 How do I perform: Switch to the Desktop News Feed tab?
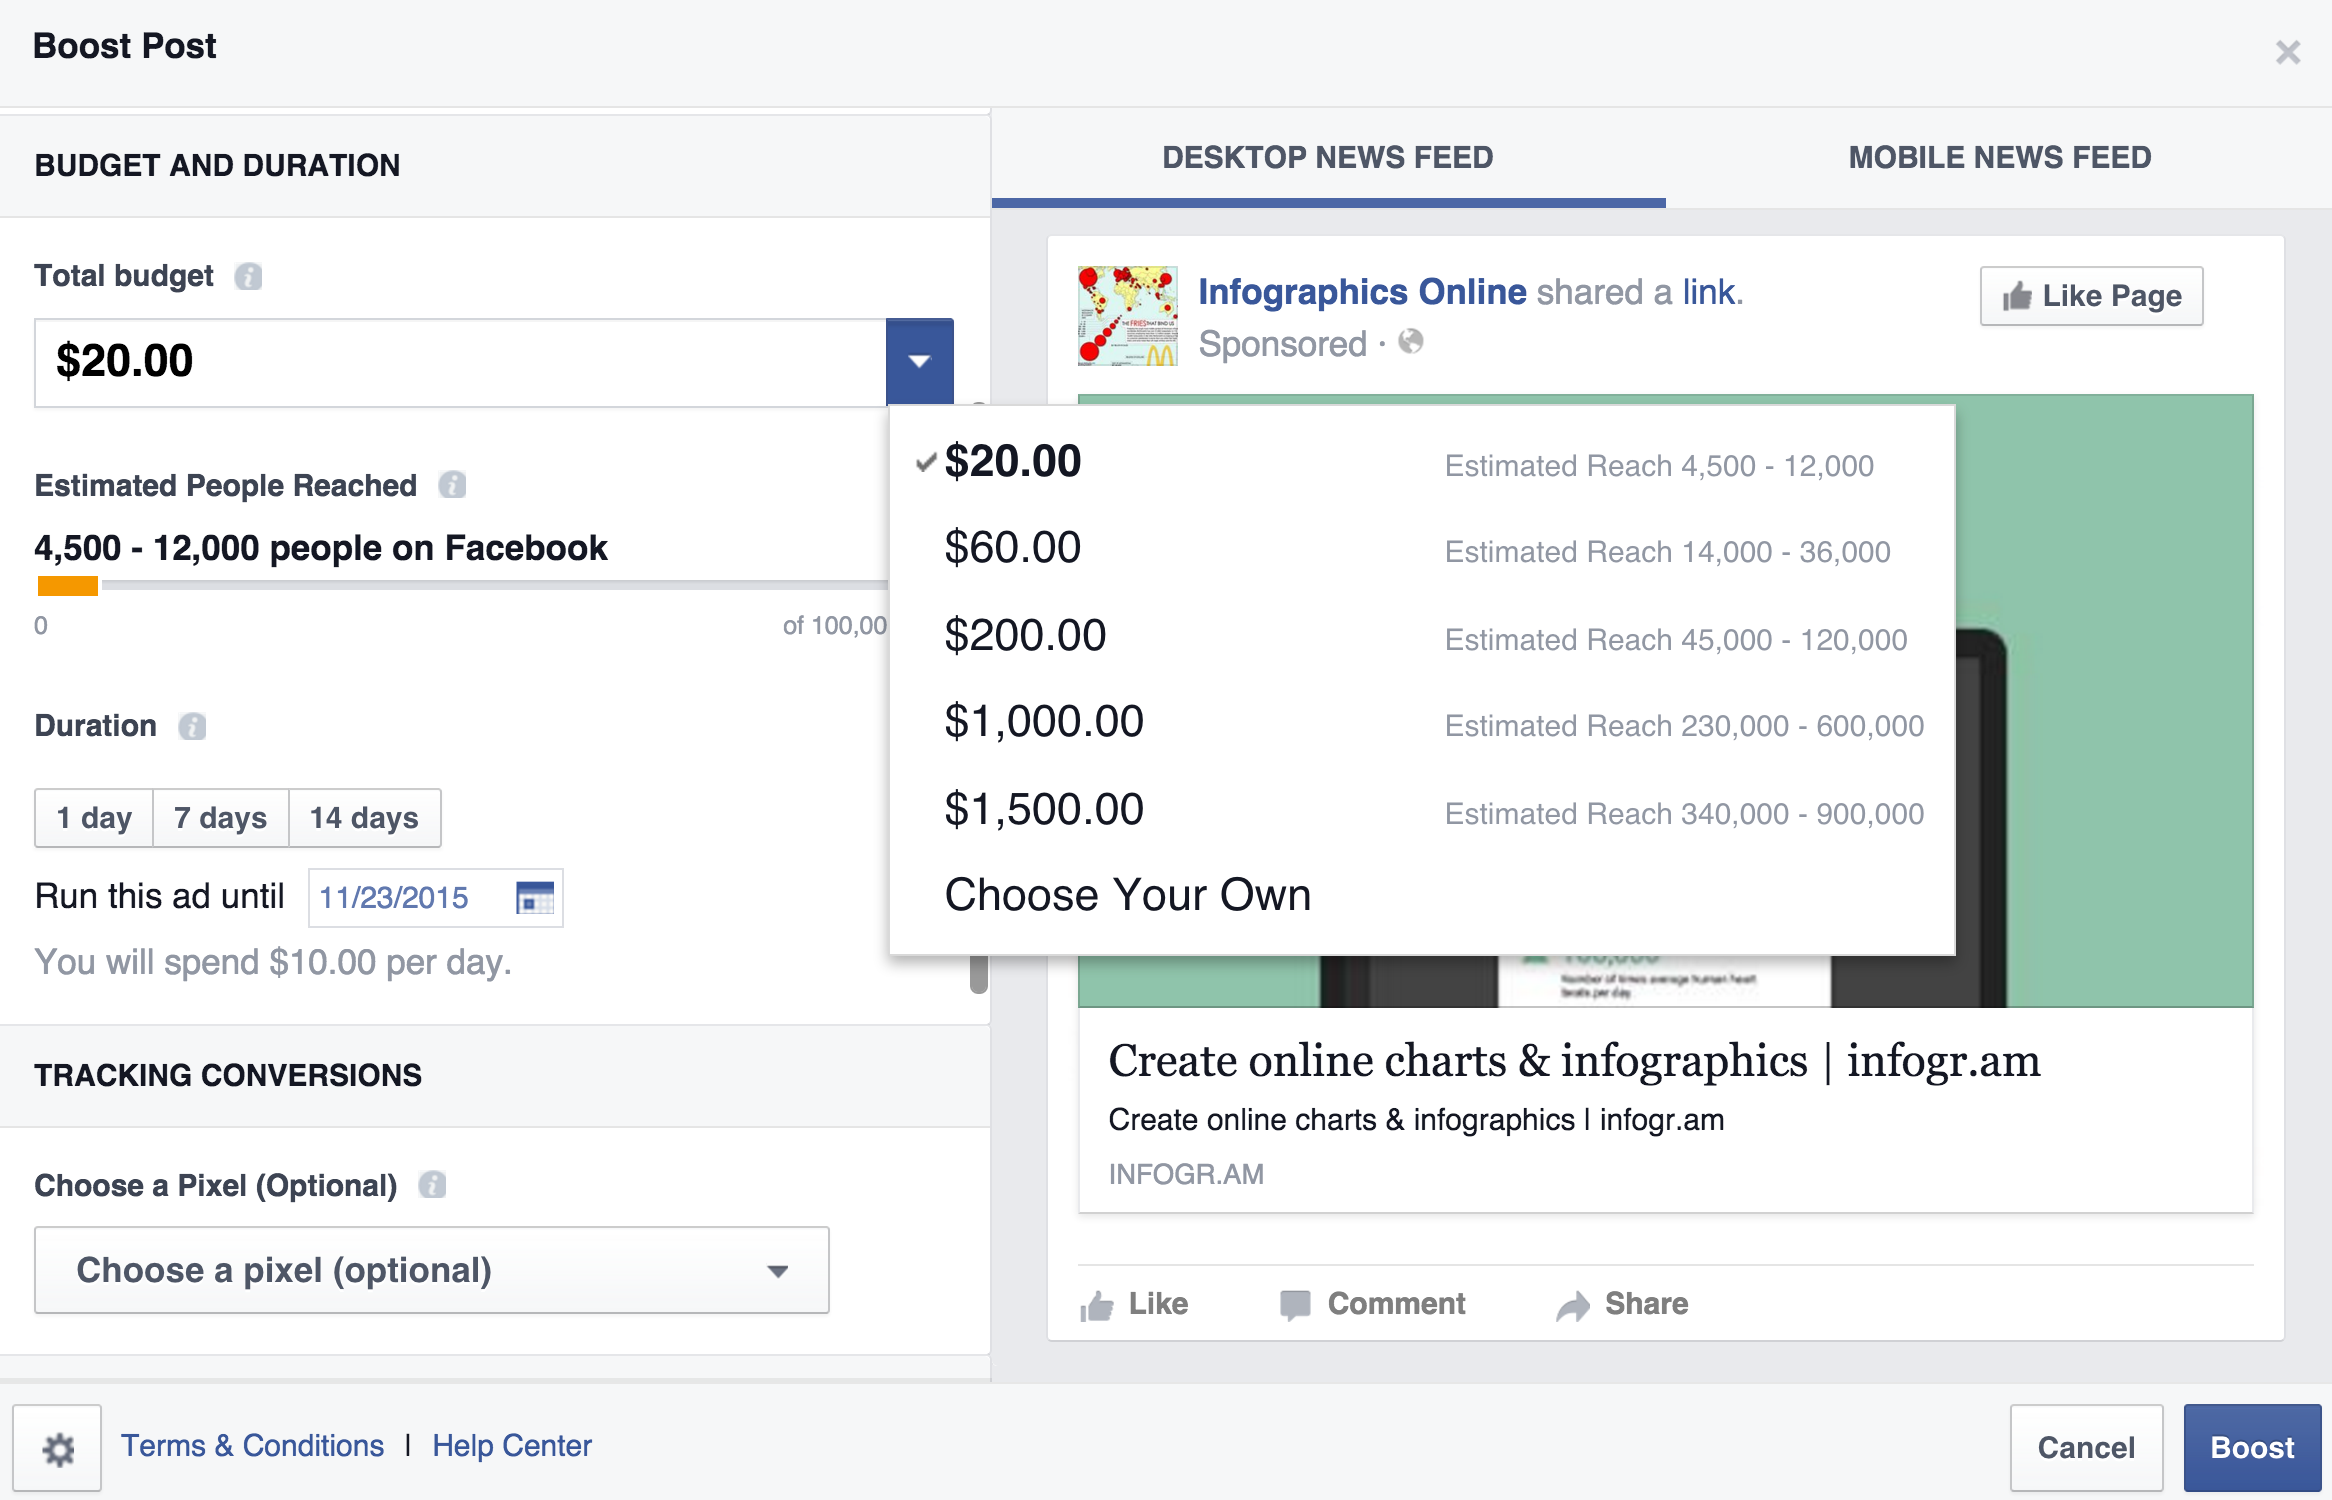point(1328,158)
